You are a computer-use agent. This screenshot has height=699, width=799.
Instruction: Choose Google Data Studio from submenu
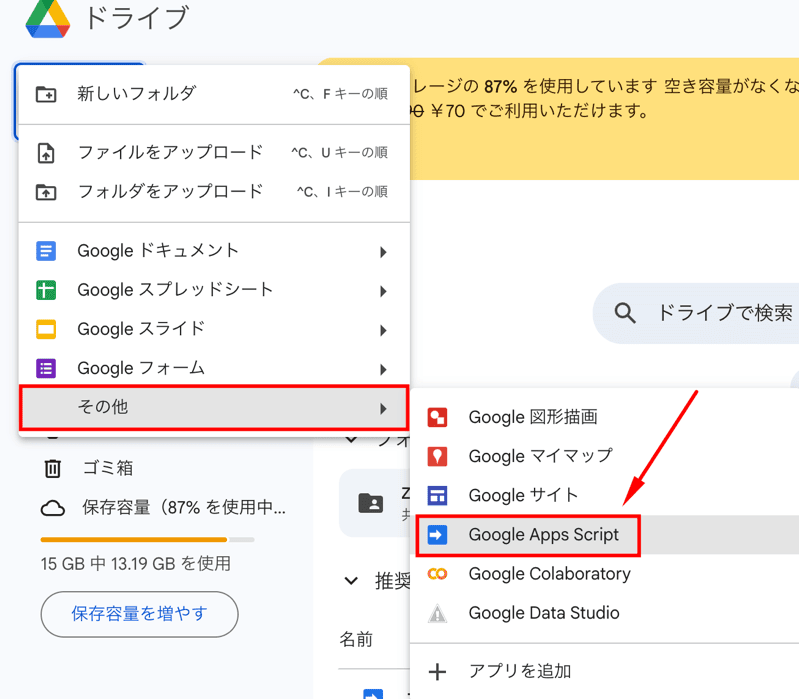pyautogui.click(x=606, y=613)
